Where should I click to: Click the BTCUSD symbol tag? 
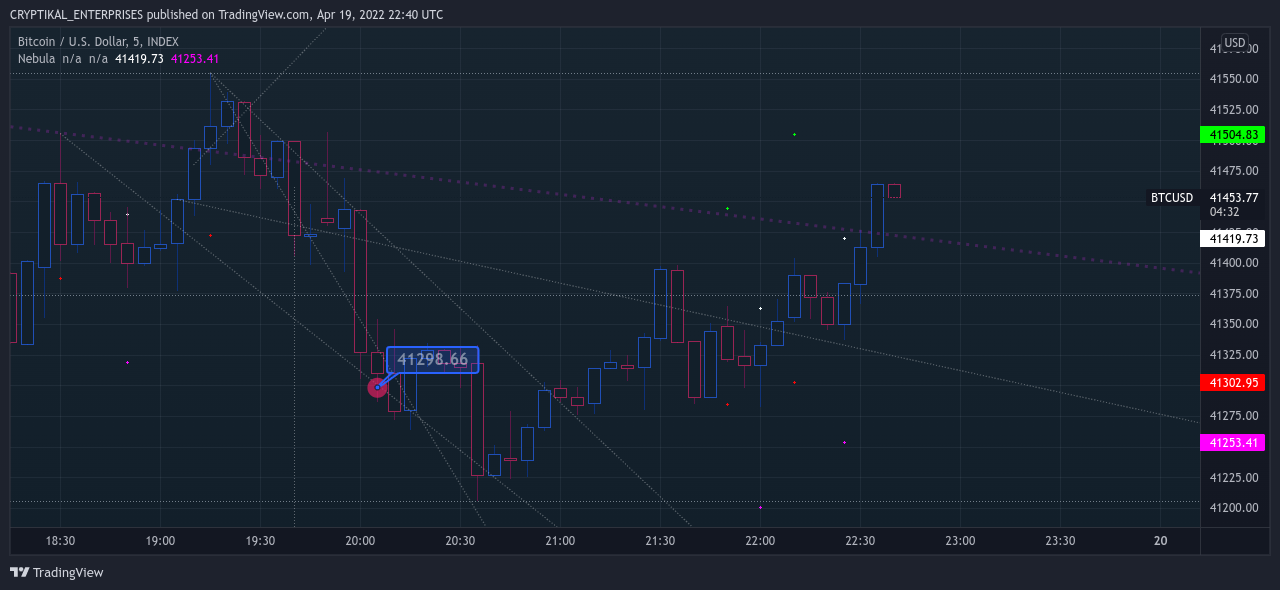tap(1172, 198)
